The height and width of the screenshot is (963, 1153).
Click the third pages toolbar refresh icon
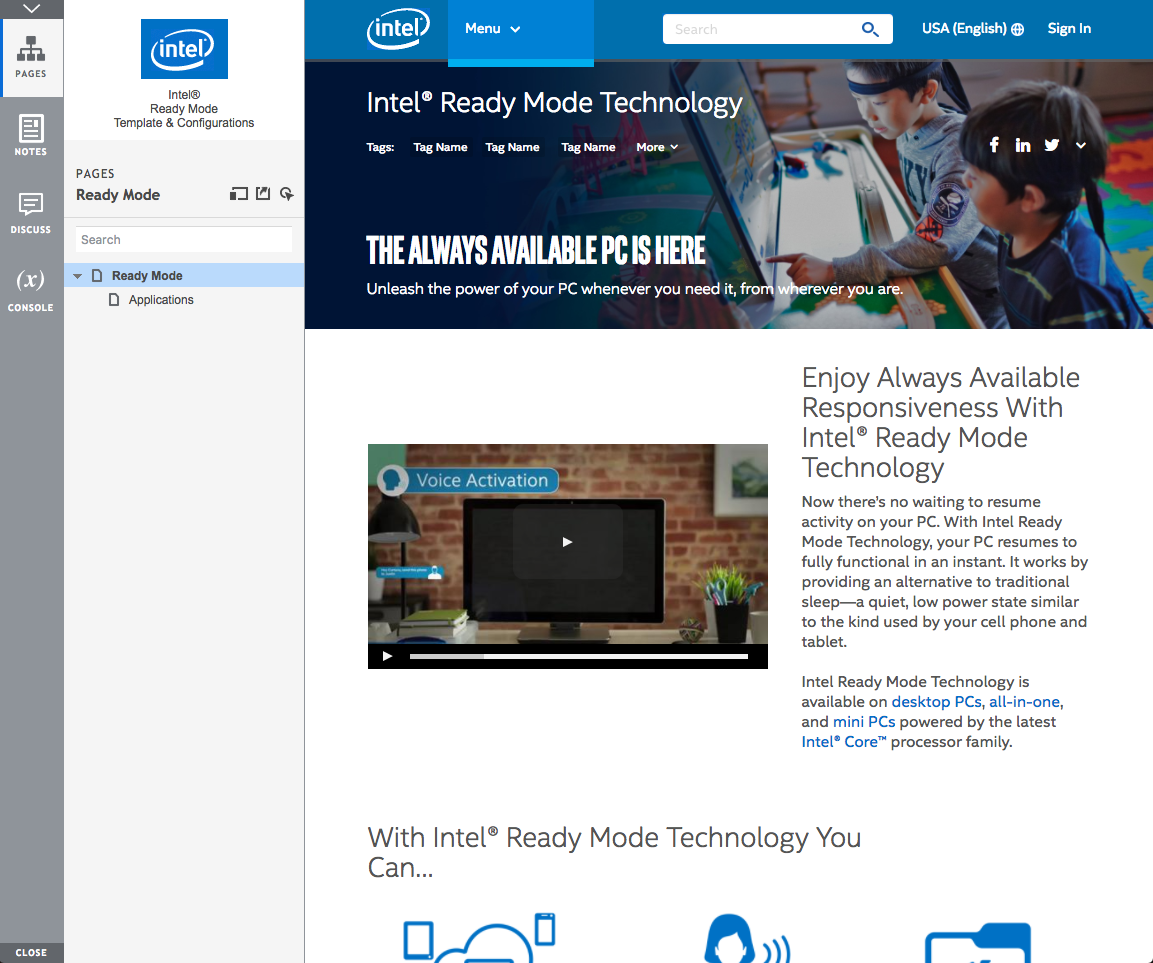coord(287,194)
